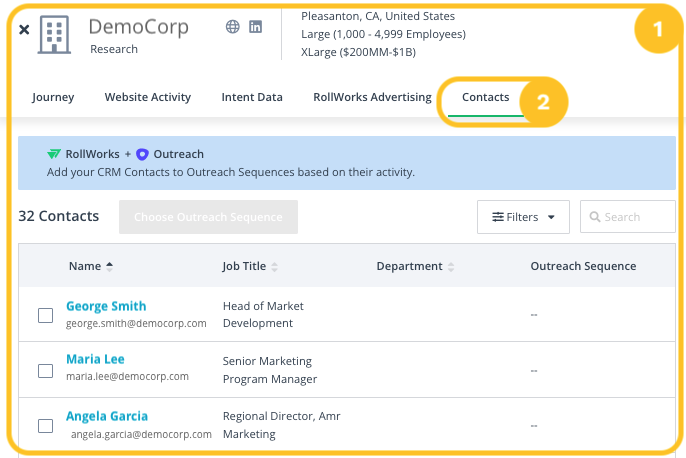
Task: Select George Smith's checkbox
Action: click(x=45, y=316)
